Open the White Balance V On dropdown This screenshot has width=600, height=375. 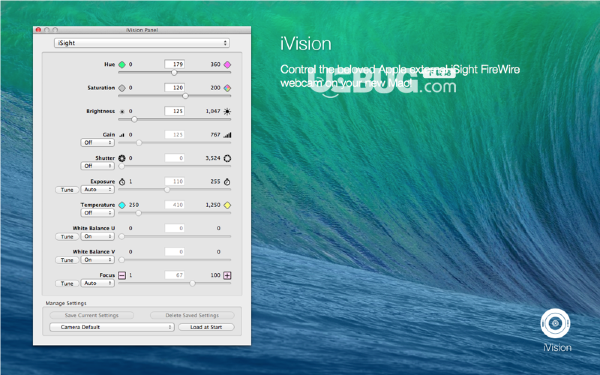(98, 260)
